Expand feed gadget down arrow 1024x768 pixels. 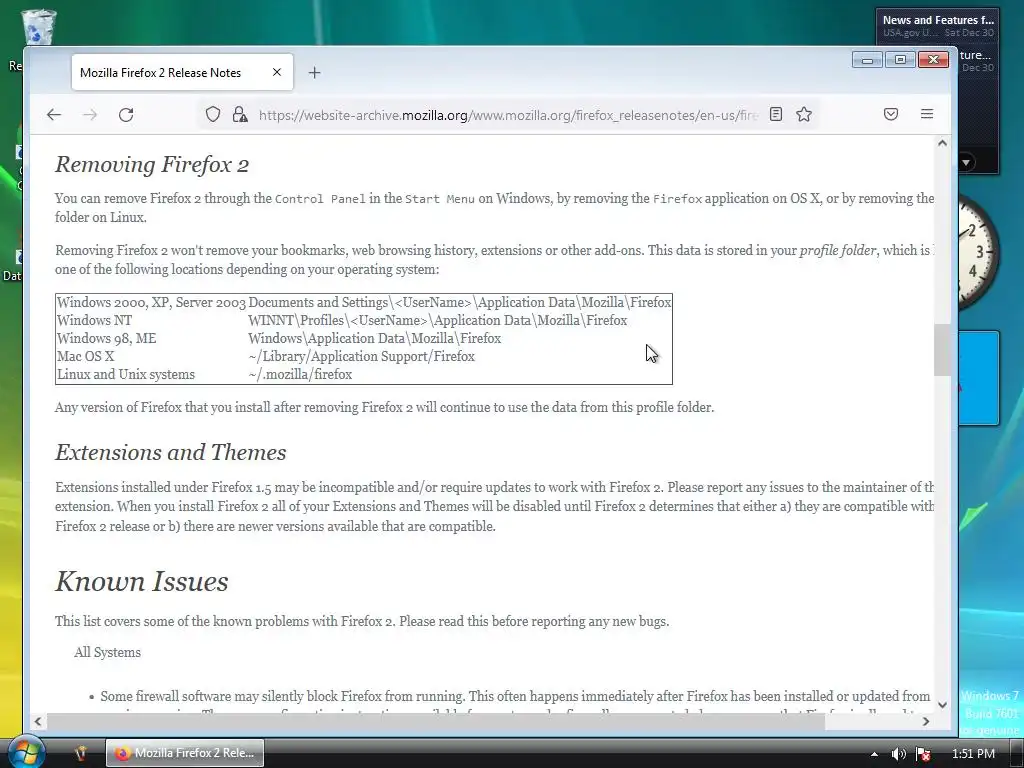point(966,161)
